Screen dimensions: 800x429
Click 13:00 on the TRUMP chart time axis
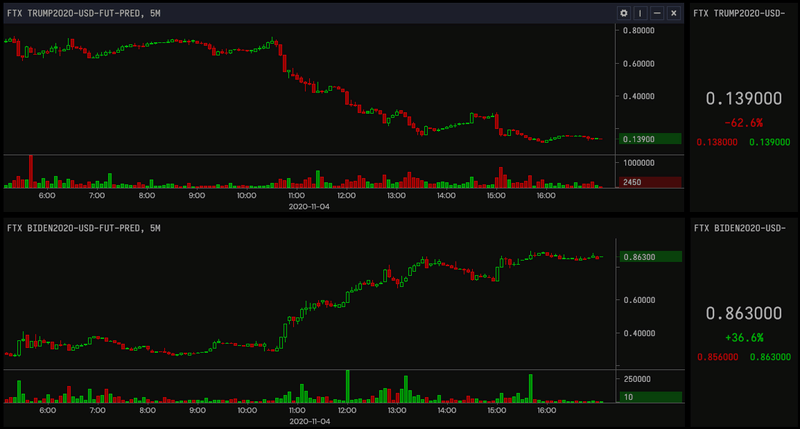tap(396, 196)
